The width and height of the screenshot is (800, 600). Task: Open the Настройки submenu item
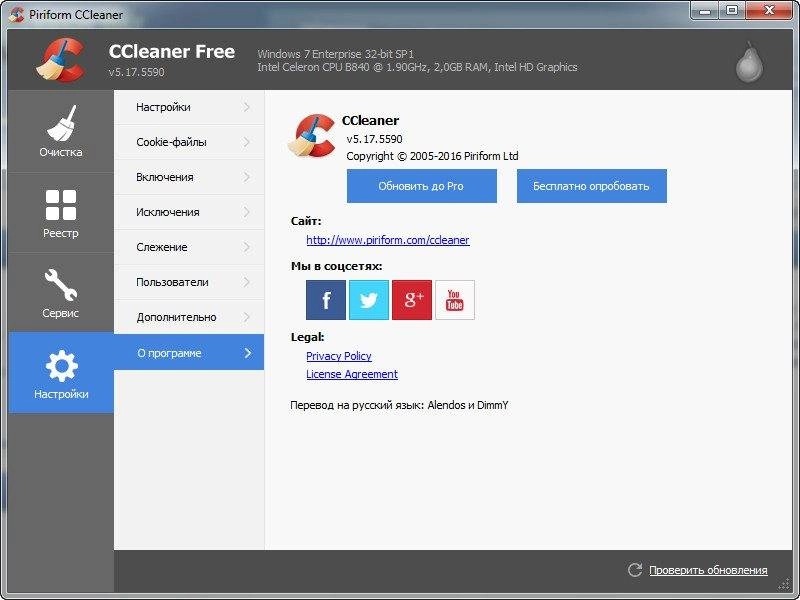pos(189,107)
